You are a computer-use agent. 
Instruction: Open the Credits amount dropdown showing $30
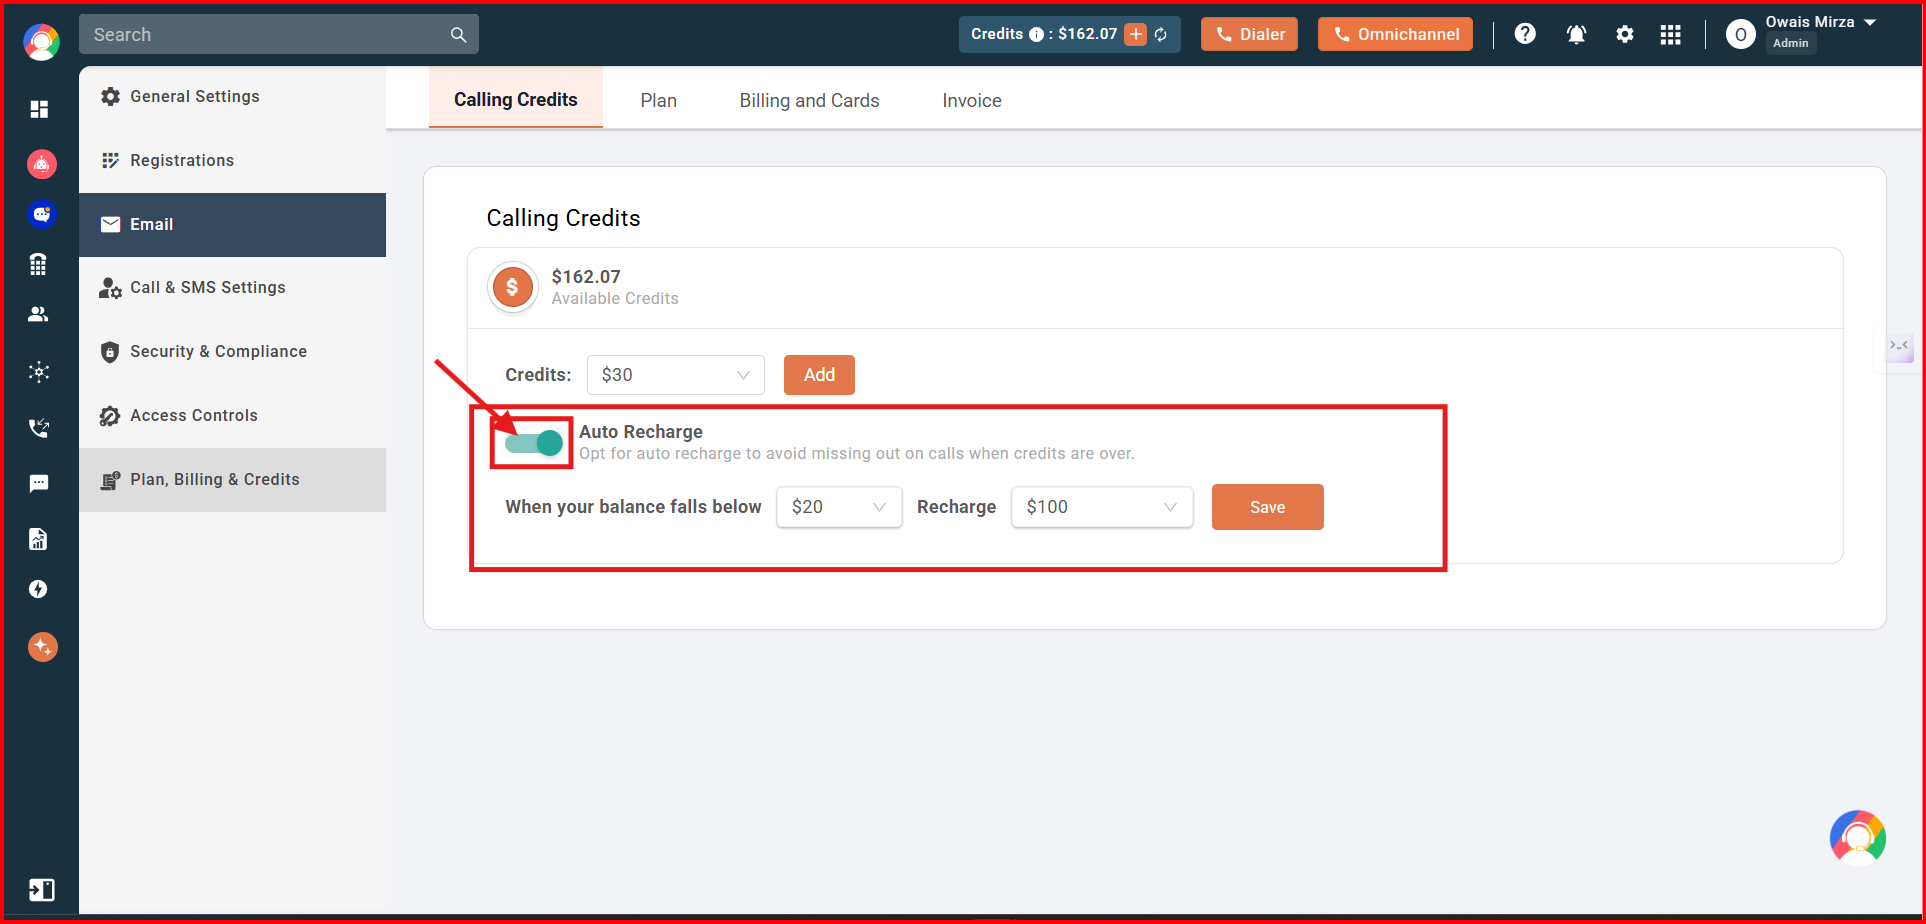676,375
